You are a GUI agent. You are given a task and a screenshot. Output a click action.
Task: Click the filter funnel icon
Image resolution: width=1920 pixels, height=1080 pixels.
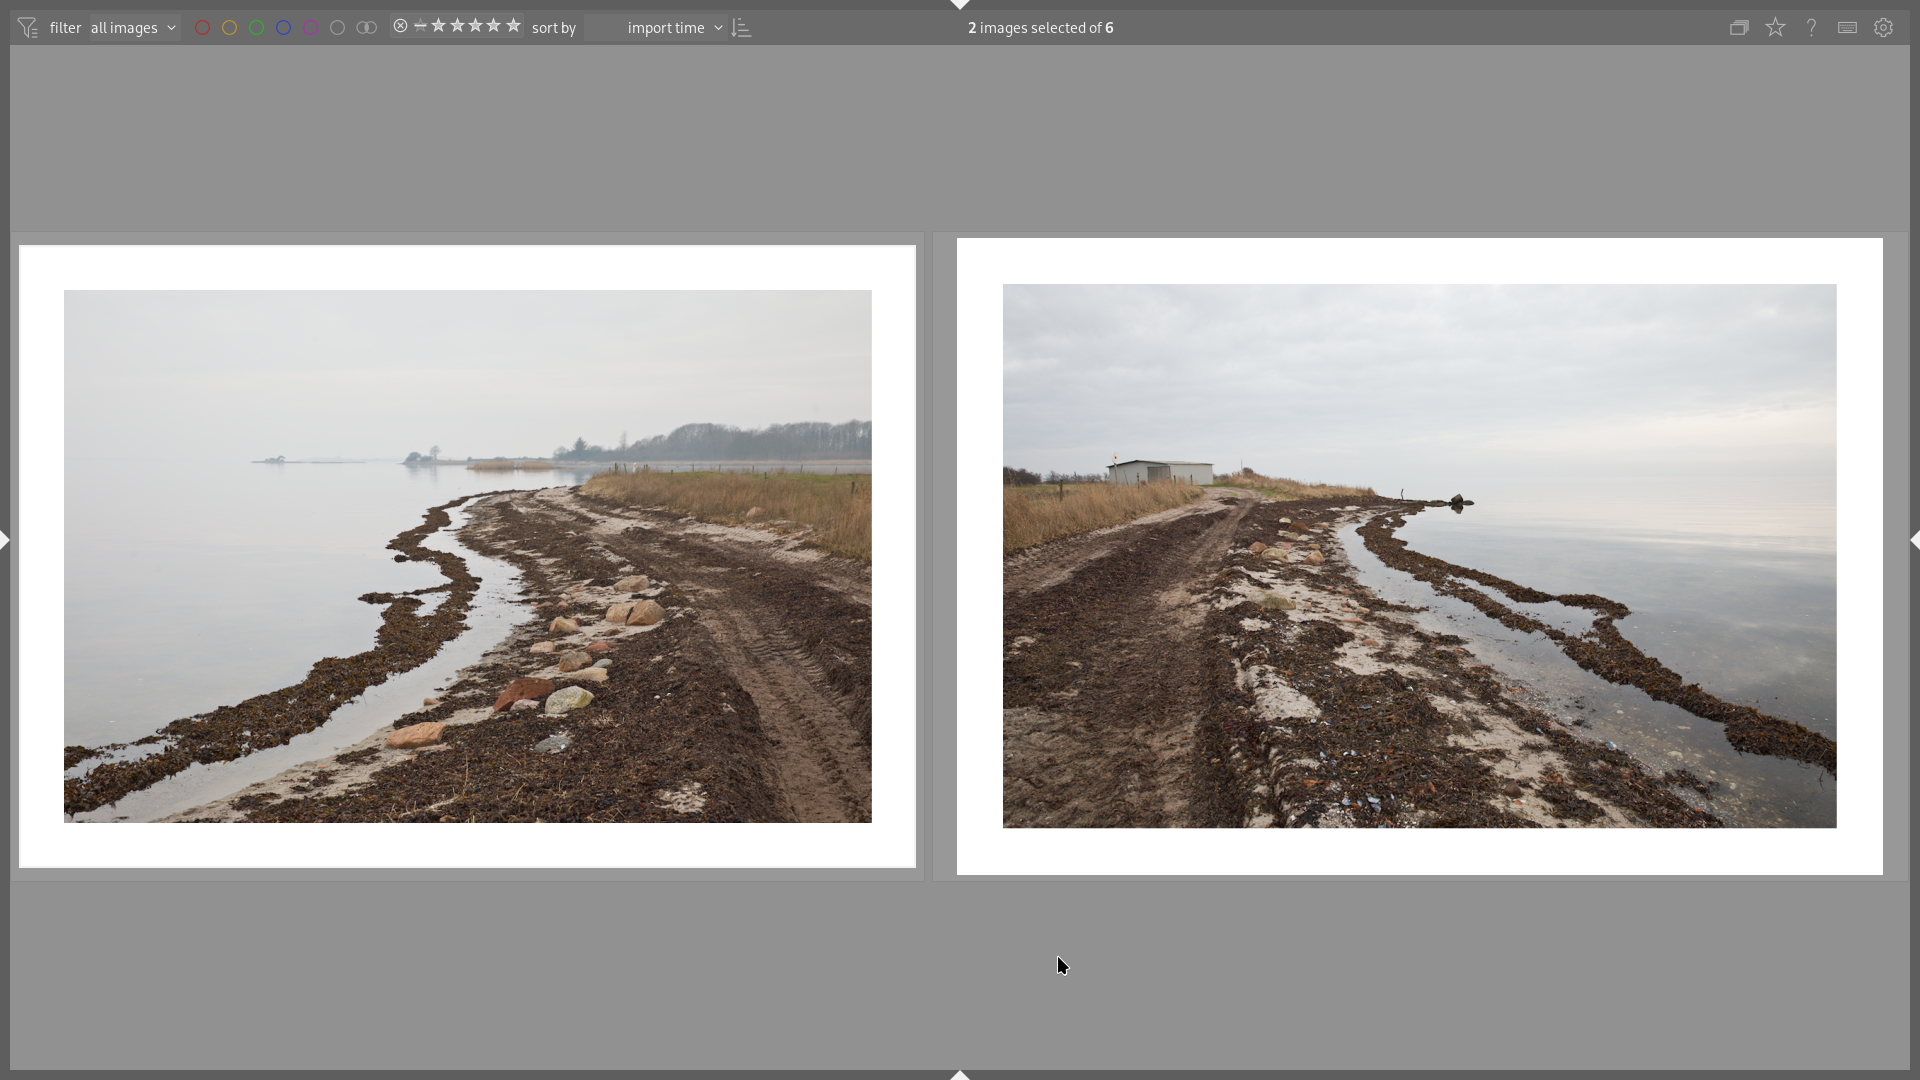click(x=27, y=28)
